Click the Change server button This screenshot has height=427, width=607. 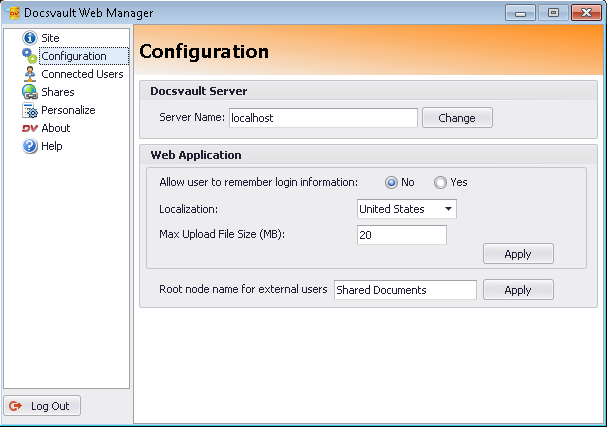pyautogui.click(x=457, y=118)
